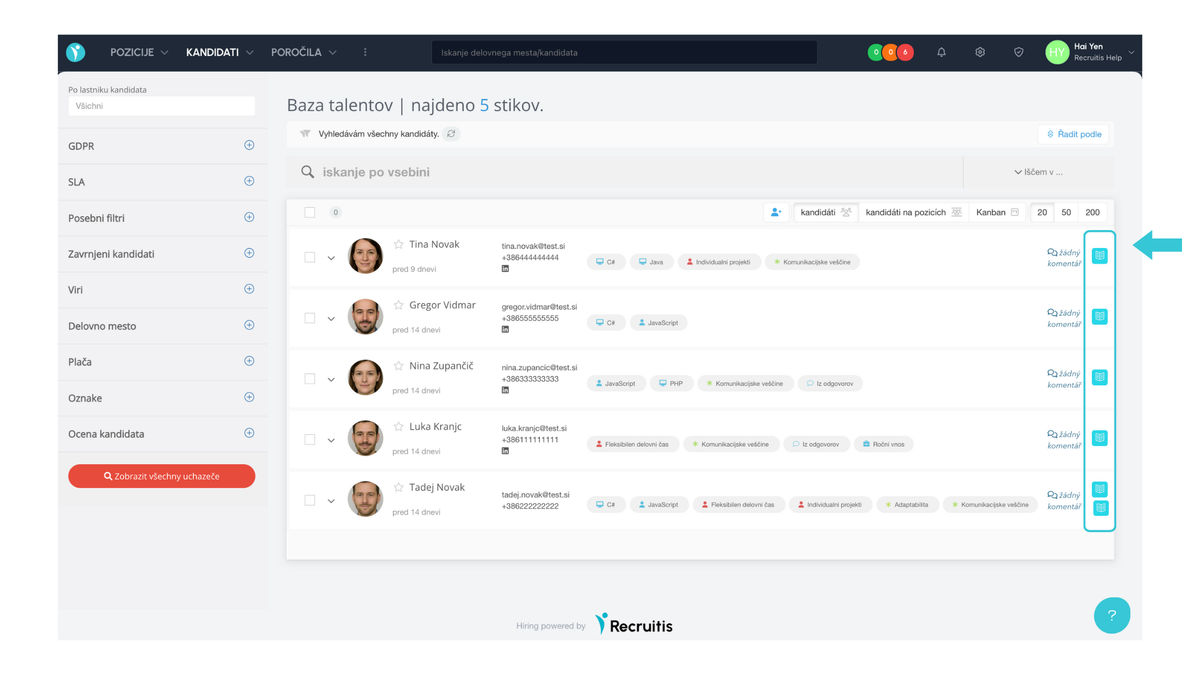Click the Recruitis logo in the navbar
The image size is (1200, 675).
tap(76, 52)
